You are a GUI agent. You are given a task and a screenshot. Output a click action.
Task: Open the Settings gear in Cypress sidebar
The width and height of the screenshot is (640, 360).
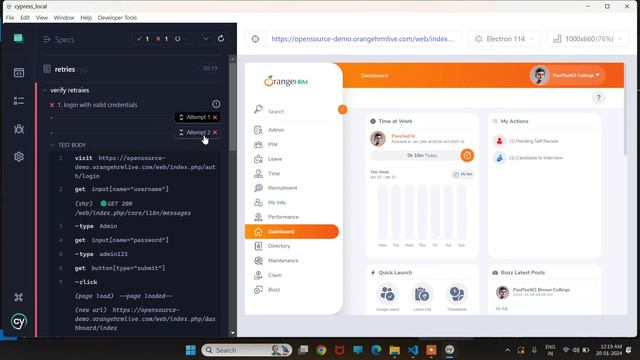click(19, 157)
